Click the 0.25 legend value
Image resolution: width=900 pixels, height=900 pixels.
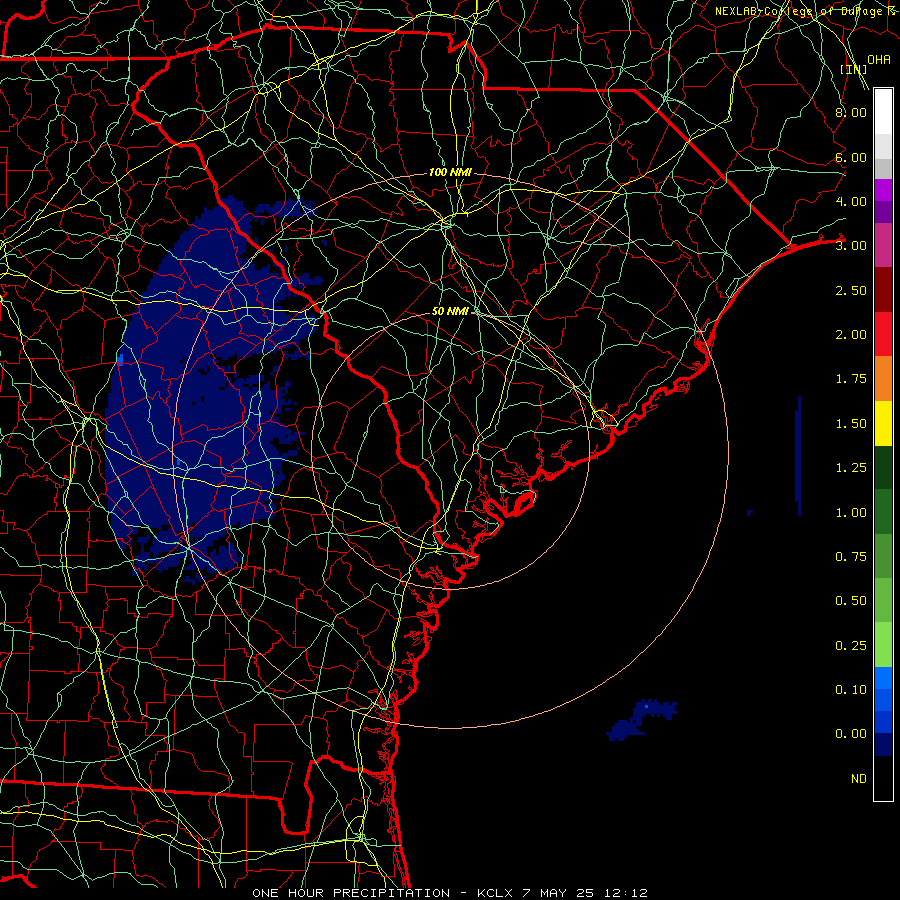(851, 646)
